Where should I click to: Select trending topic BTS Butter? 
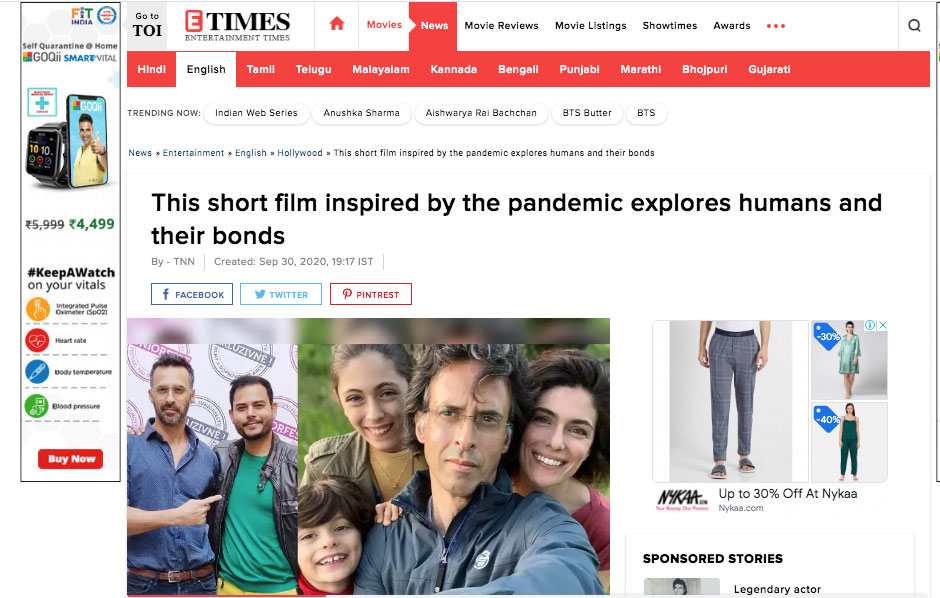pyautogui.click(x=587, y=113)
